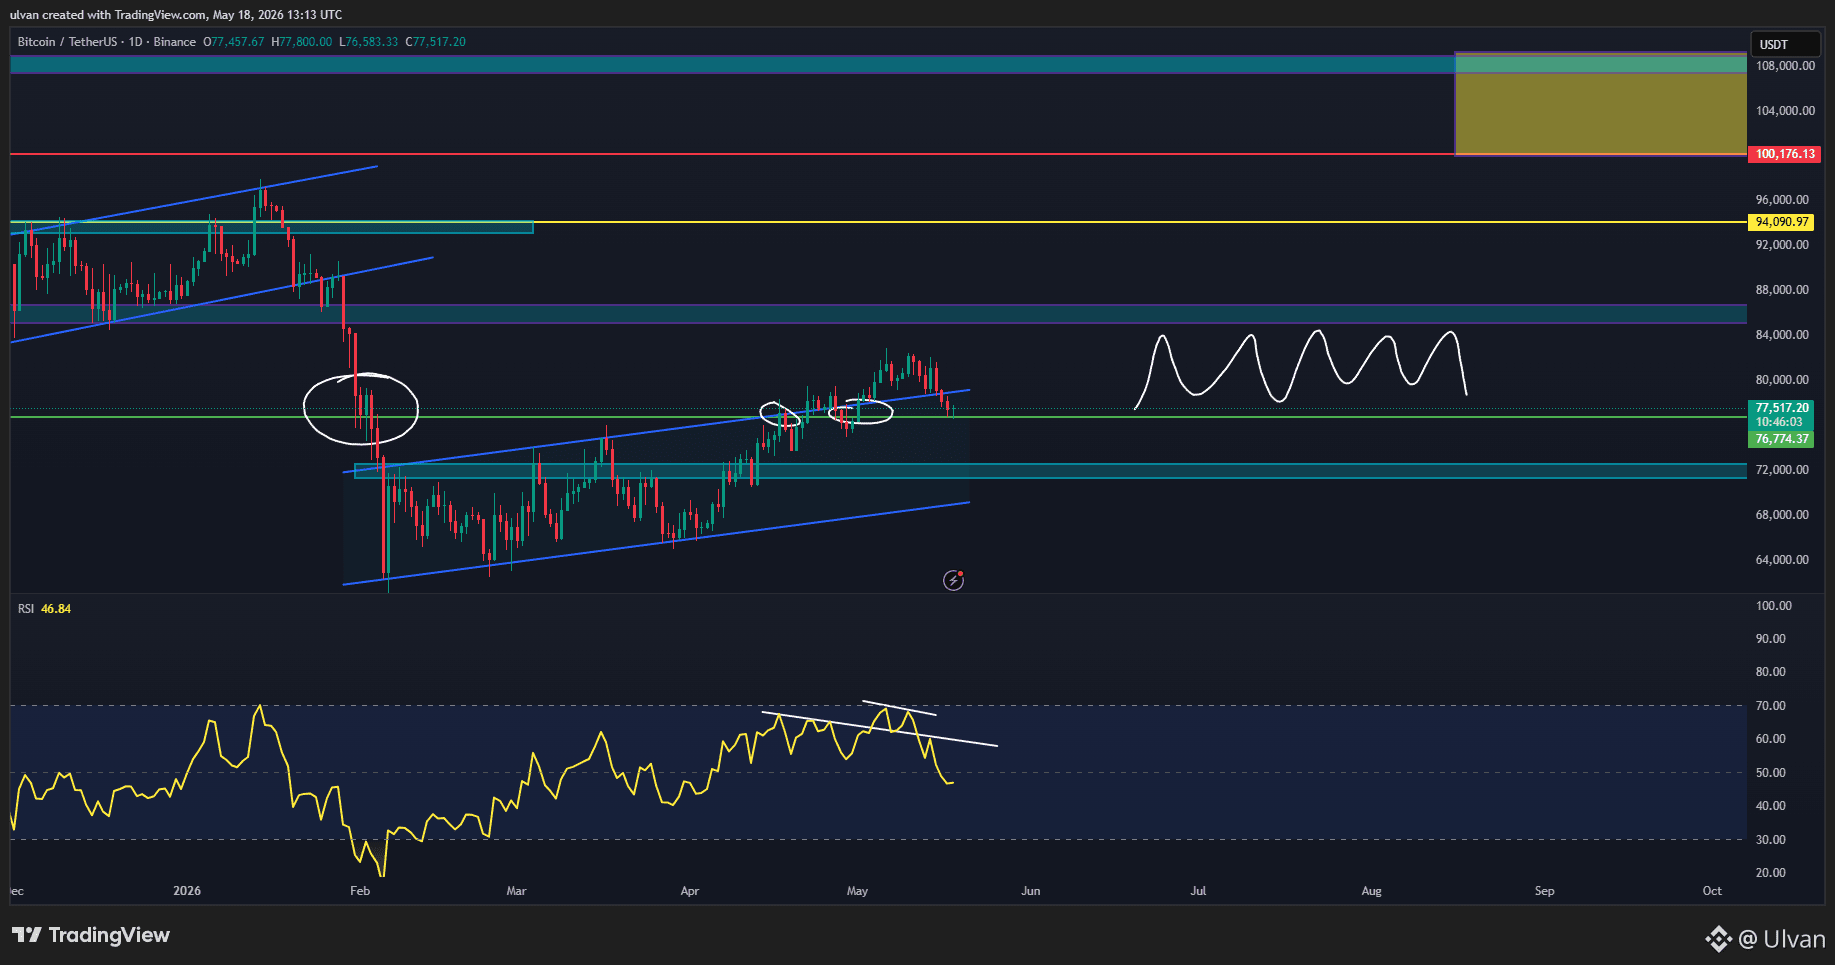1835x965 pixels.
Task: Click the Oct label on time axis
Action: [1713, 891]
